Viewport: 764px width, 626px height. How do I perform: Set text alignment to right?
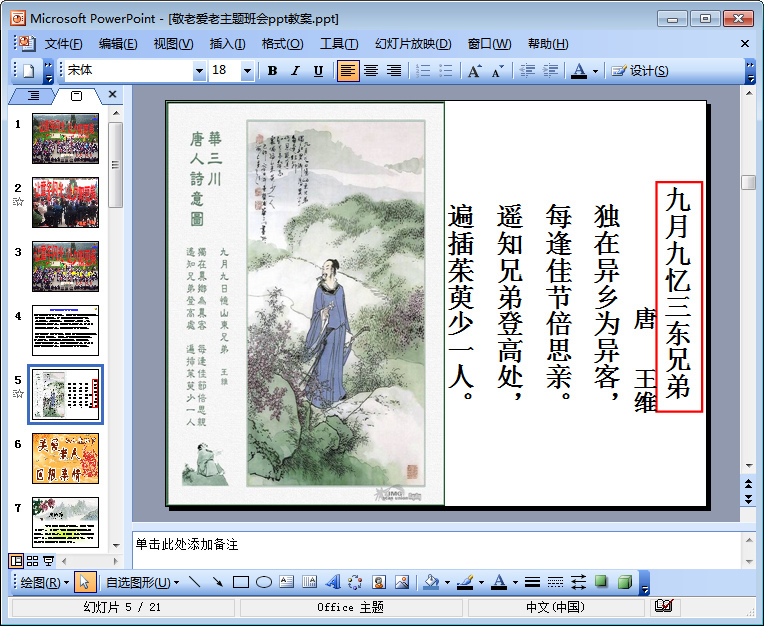(x=394, y=71)
